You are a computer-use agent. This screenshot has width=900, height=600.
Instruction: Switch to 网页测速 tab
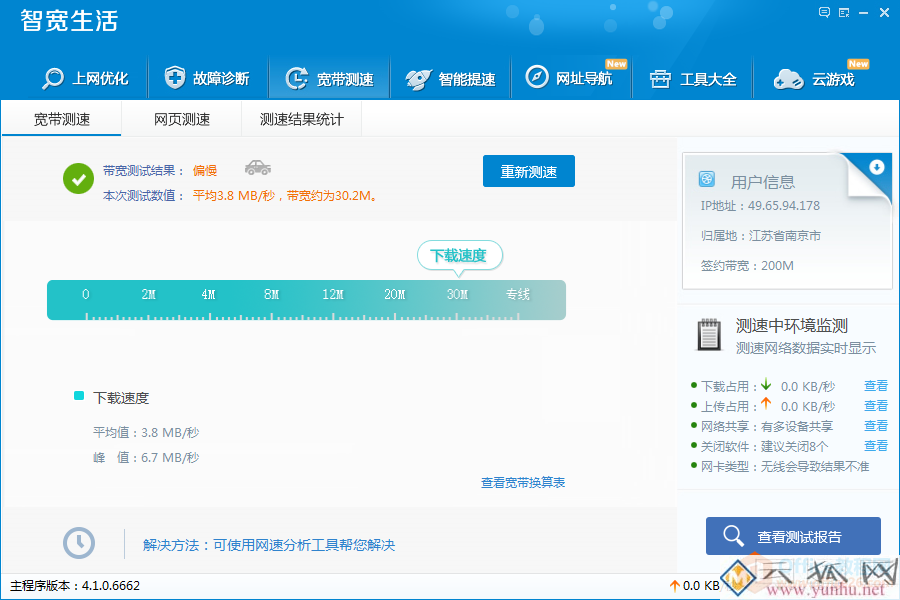tap(182, 120)
